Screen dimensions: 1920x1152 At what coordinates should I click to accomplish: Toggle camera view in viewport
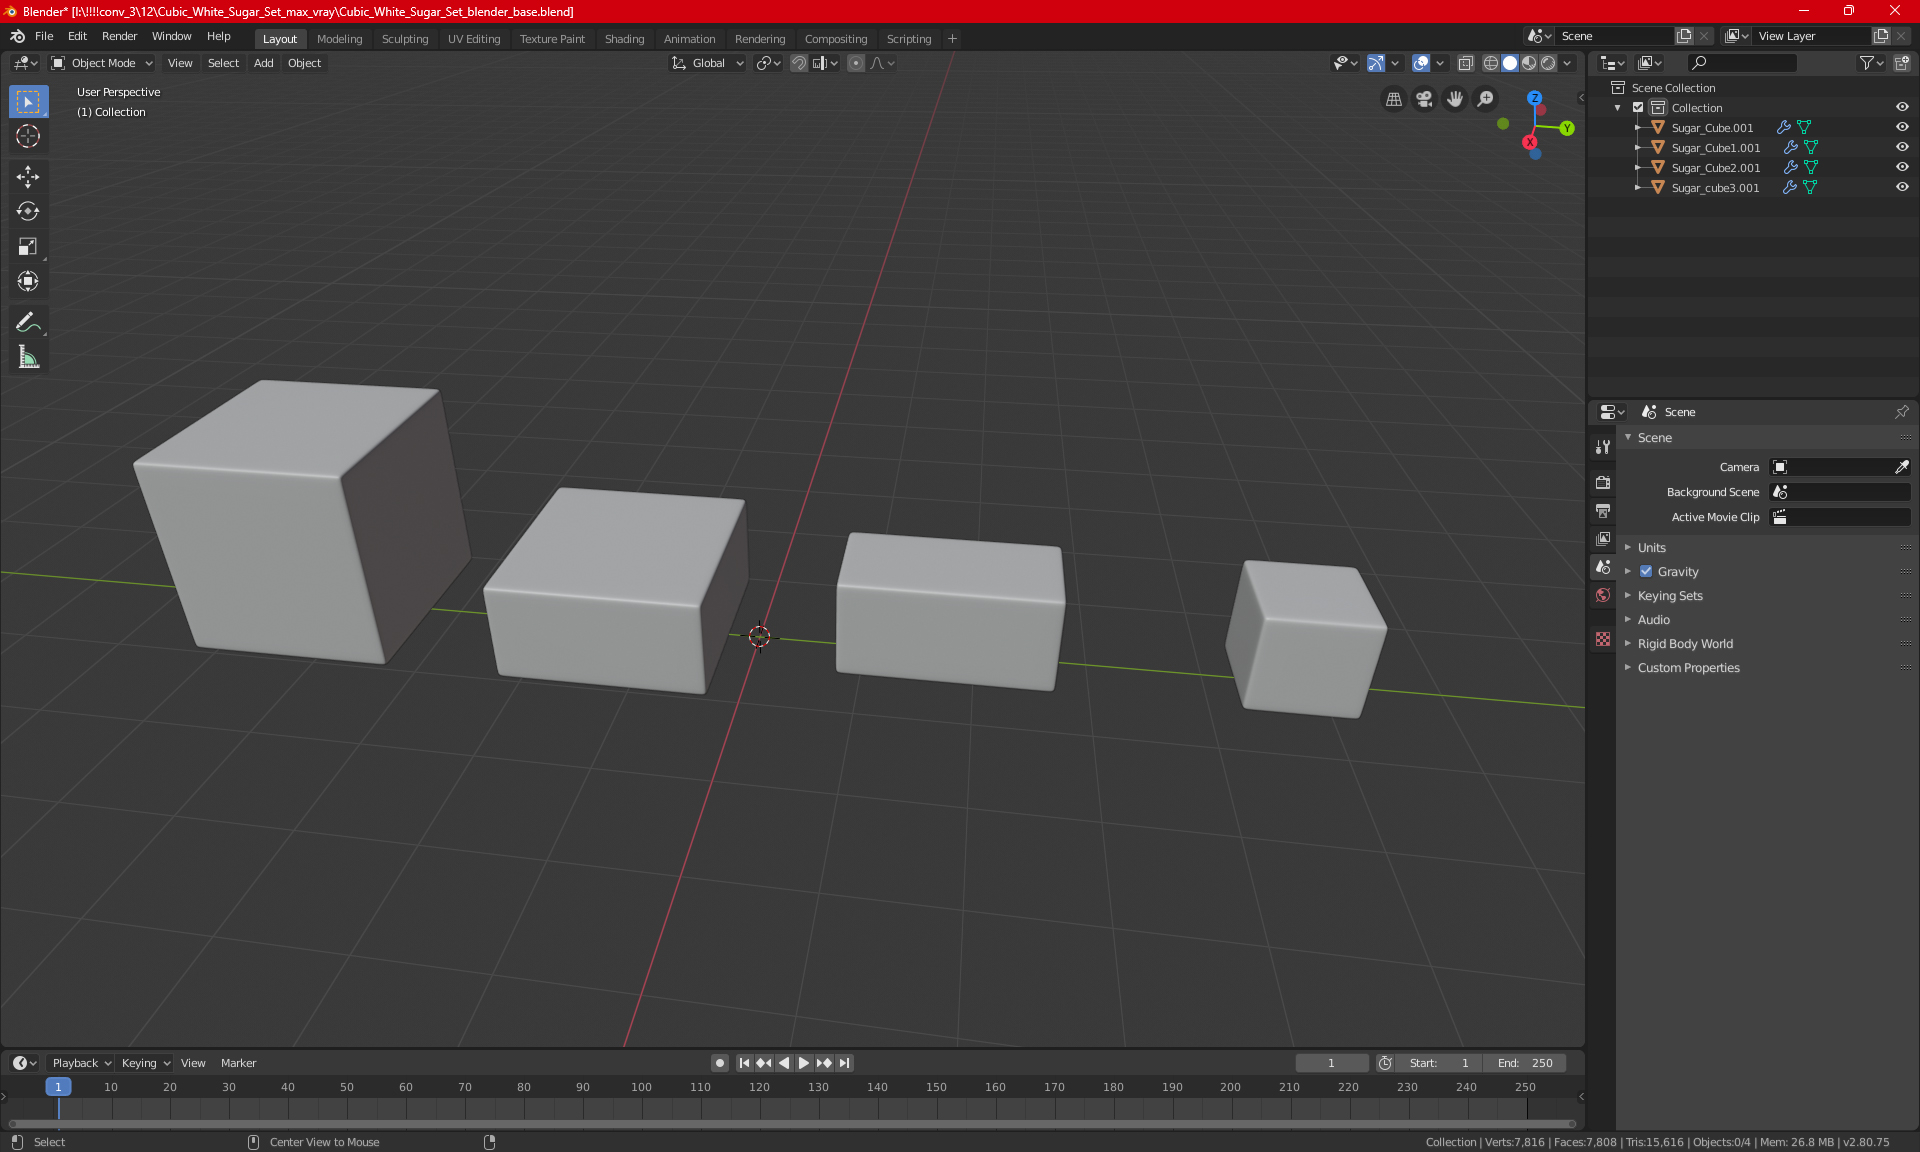coord(1424,99)
